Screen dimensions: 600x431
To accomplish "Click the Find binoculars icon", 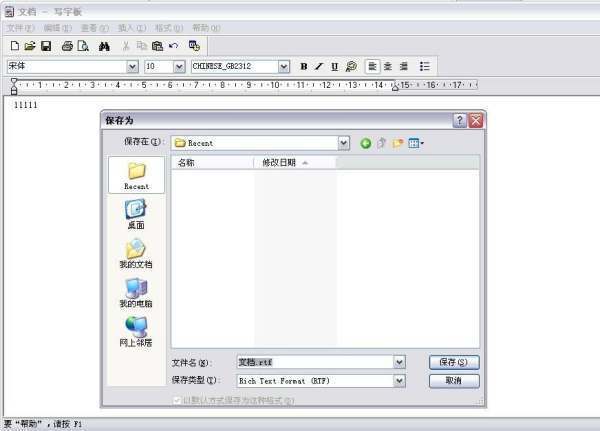I will tap(104, 46).
